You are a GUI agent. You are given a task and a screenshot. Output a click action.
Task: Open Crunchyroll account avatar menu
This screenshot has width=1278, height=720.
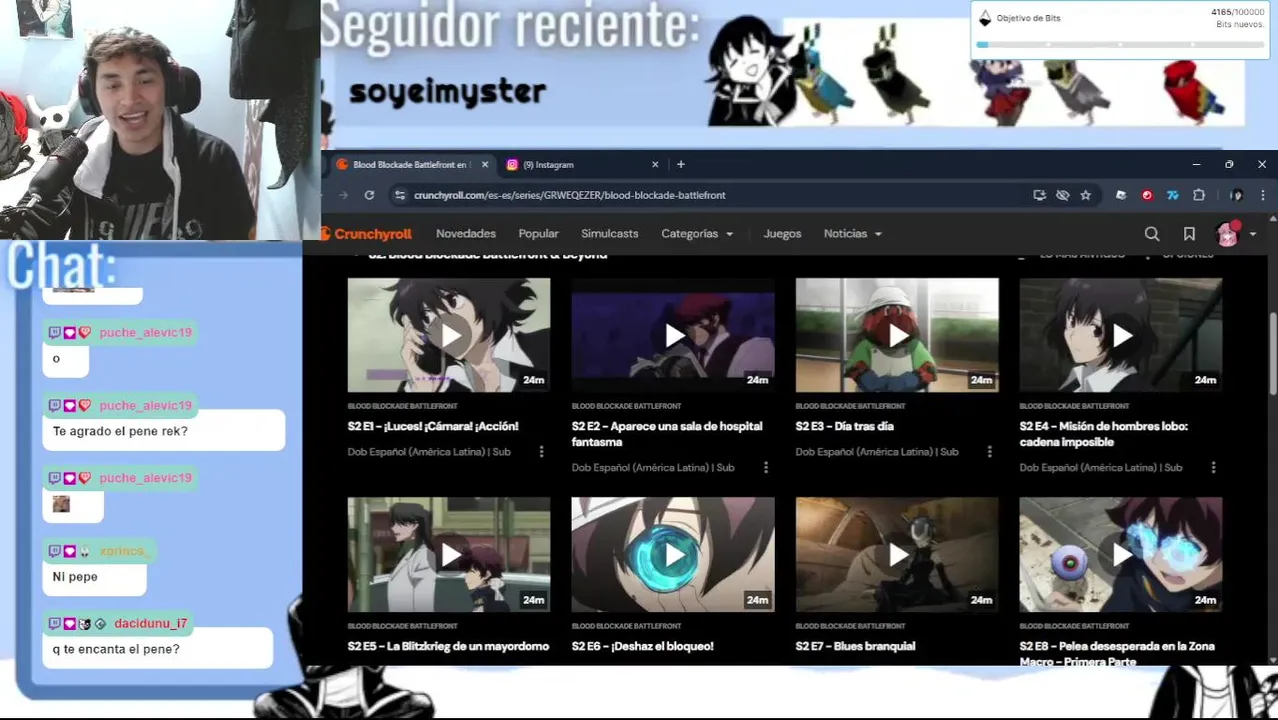pyautogui.click(x=1236, y=234)
